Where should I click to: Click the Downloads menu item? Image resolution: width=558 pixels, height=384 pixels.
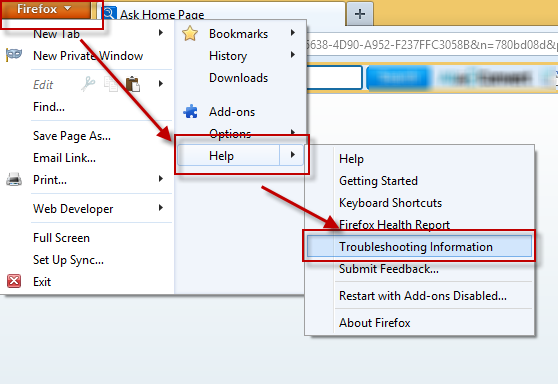(x=238, y=78)
